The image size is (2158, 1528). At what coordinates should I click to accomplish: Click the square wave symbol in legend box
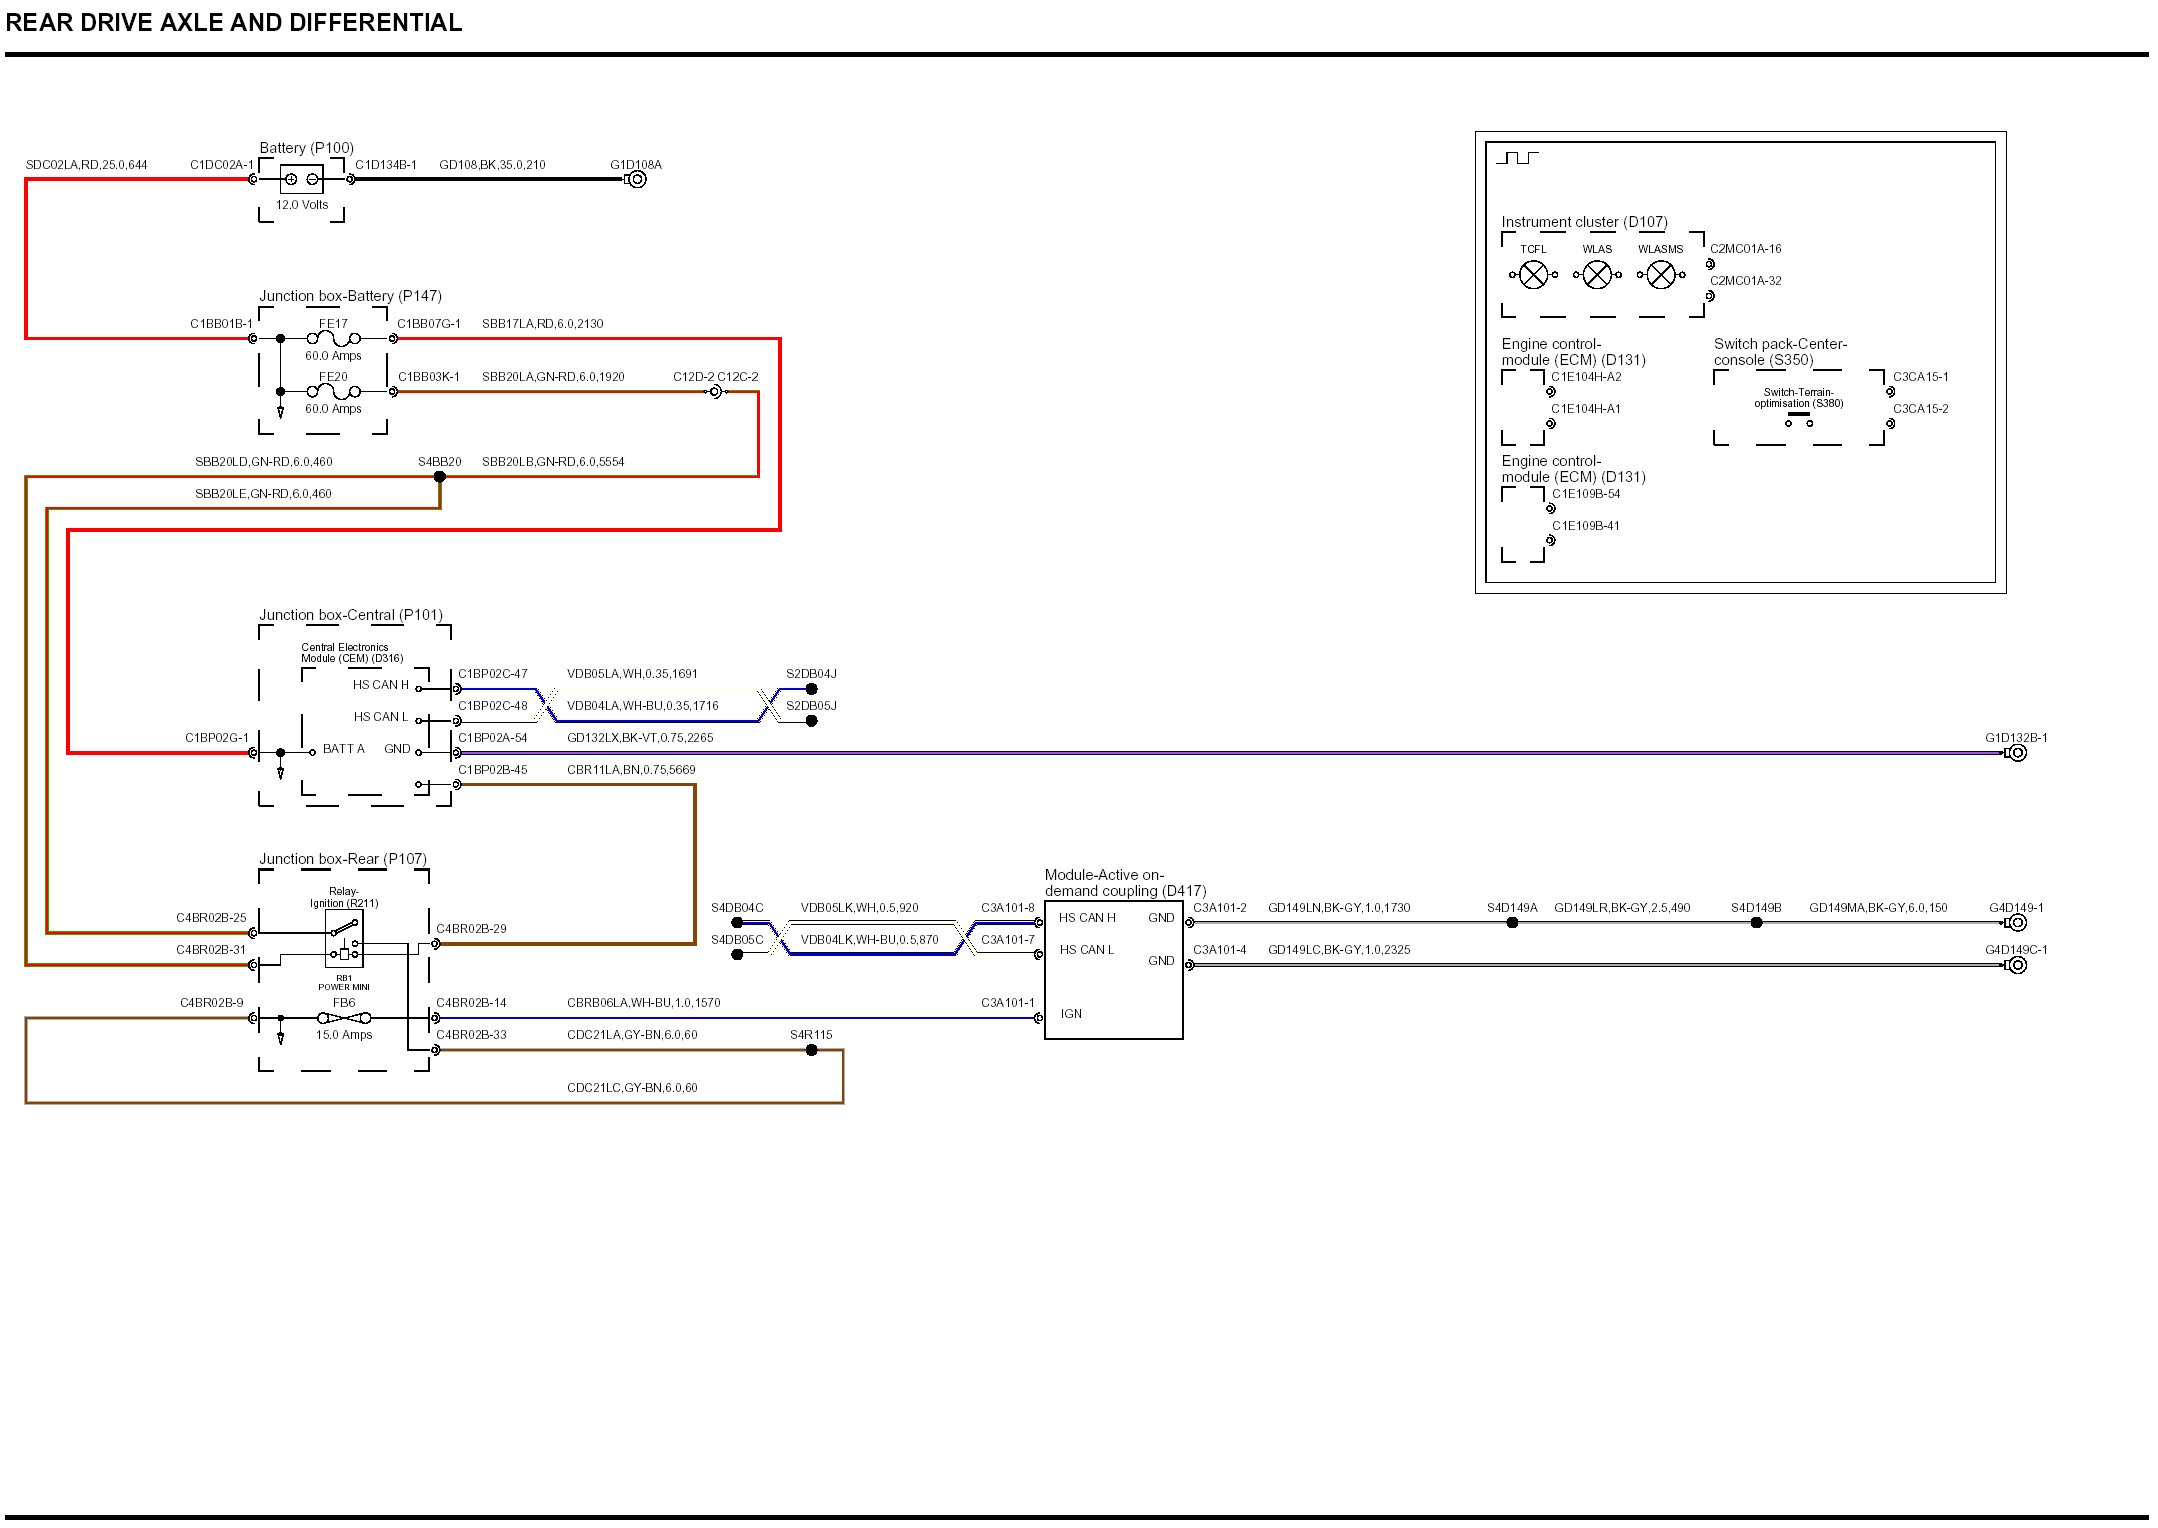coord(1517,158)
